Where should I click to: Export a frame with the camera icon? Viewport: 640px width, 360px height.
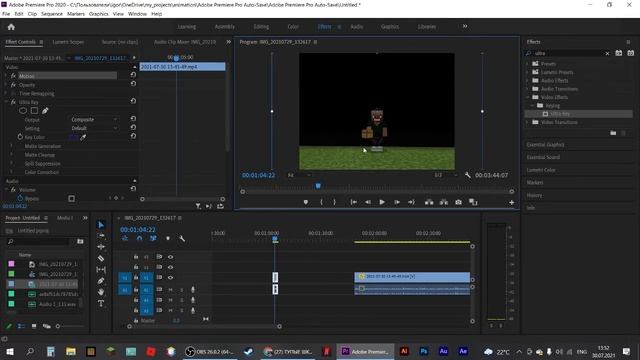(x=458, y=202)
